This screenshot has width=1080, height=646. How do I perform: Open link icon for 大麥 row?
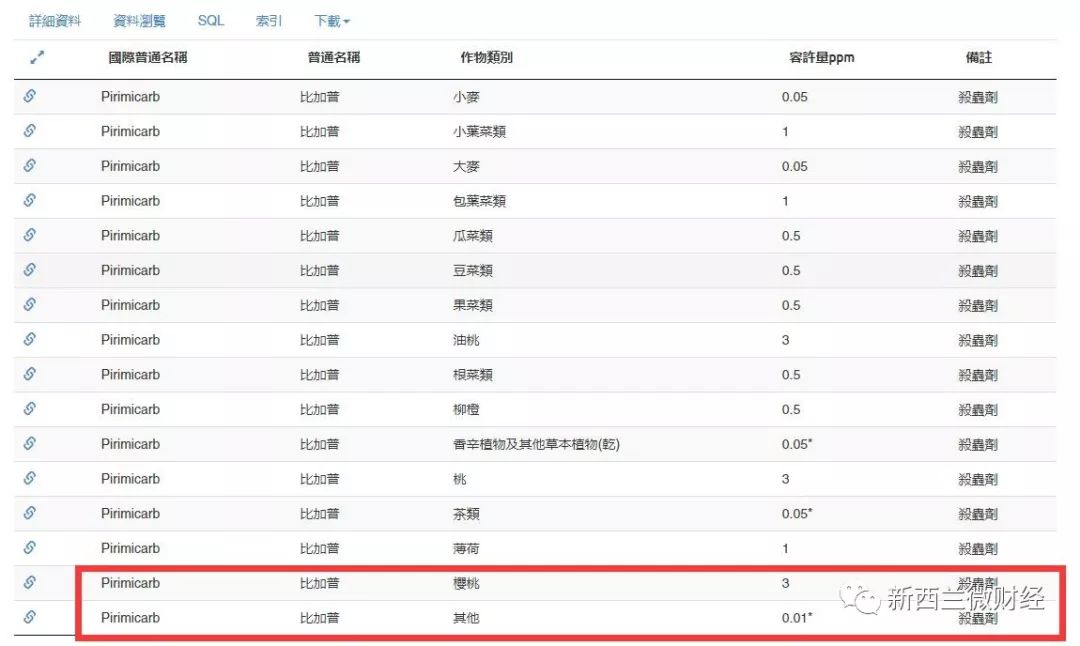point(30,165)
